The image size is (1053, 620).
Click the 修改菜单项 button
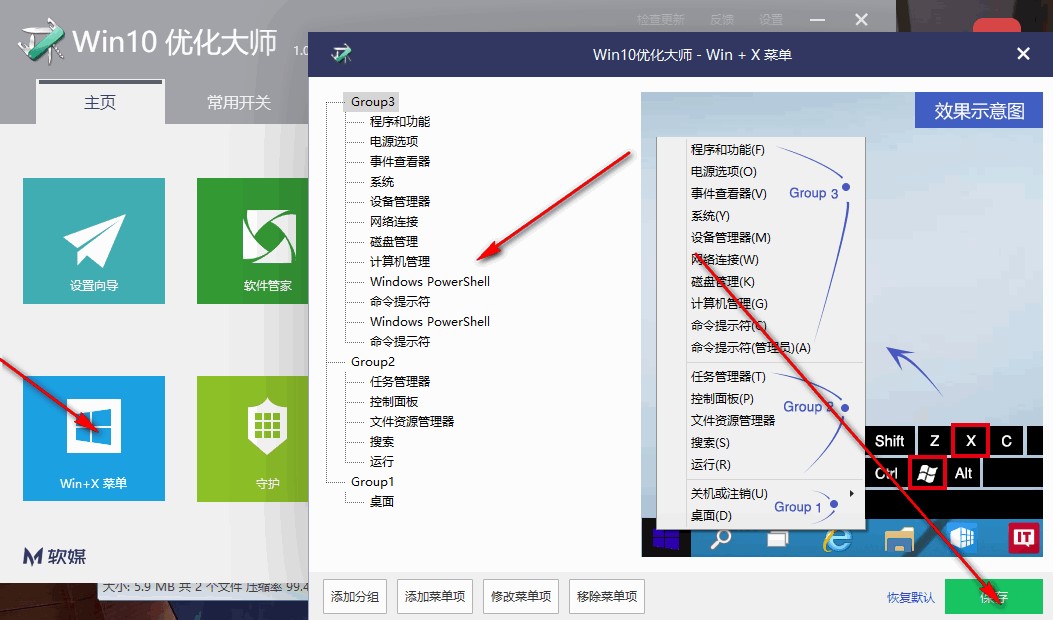pyautogui.click(x=521, y=596)
